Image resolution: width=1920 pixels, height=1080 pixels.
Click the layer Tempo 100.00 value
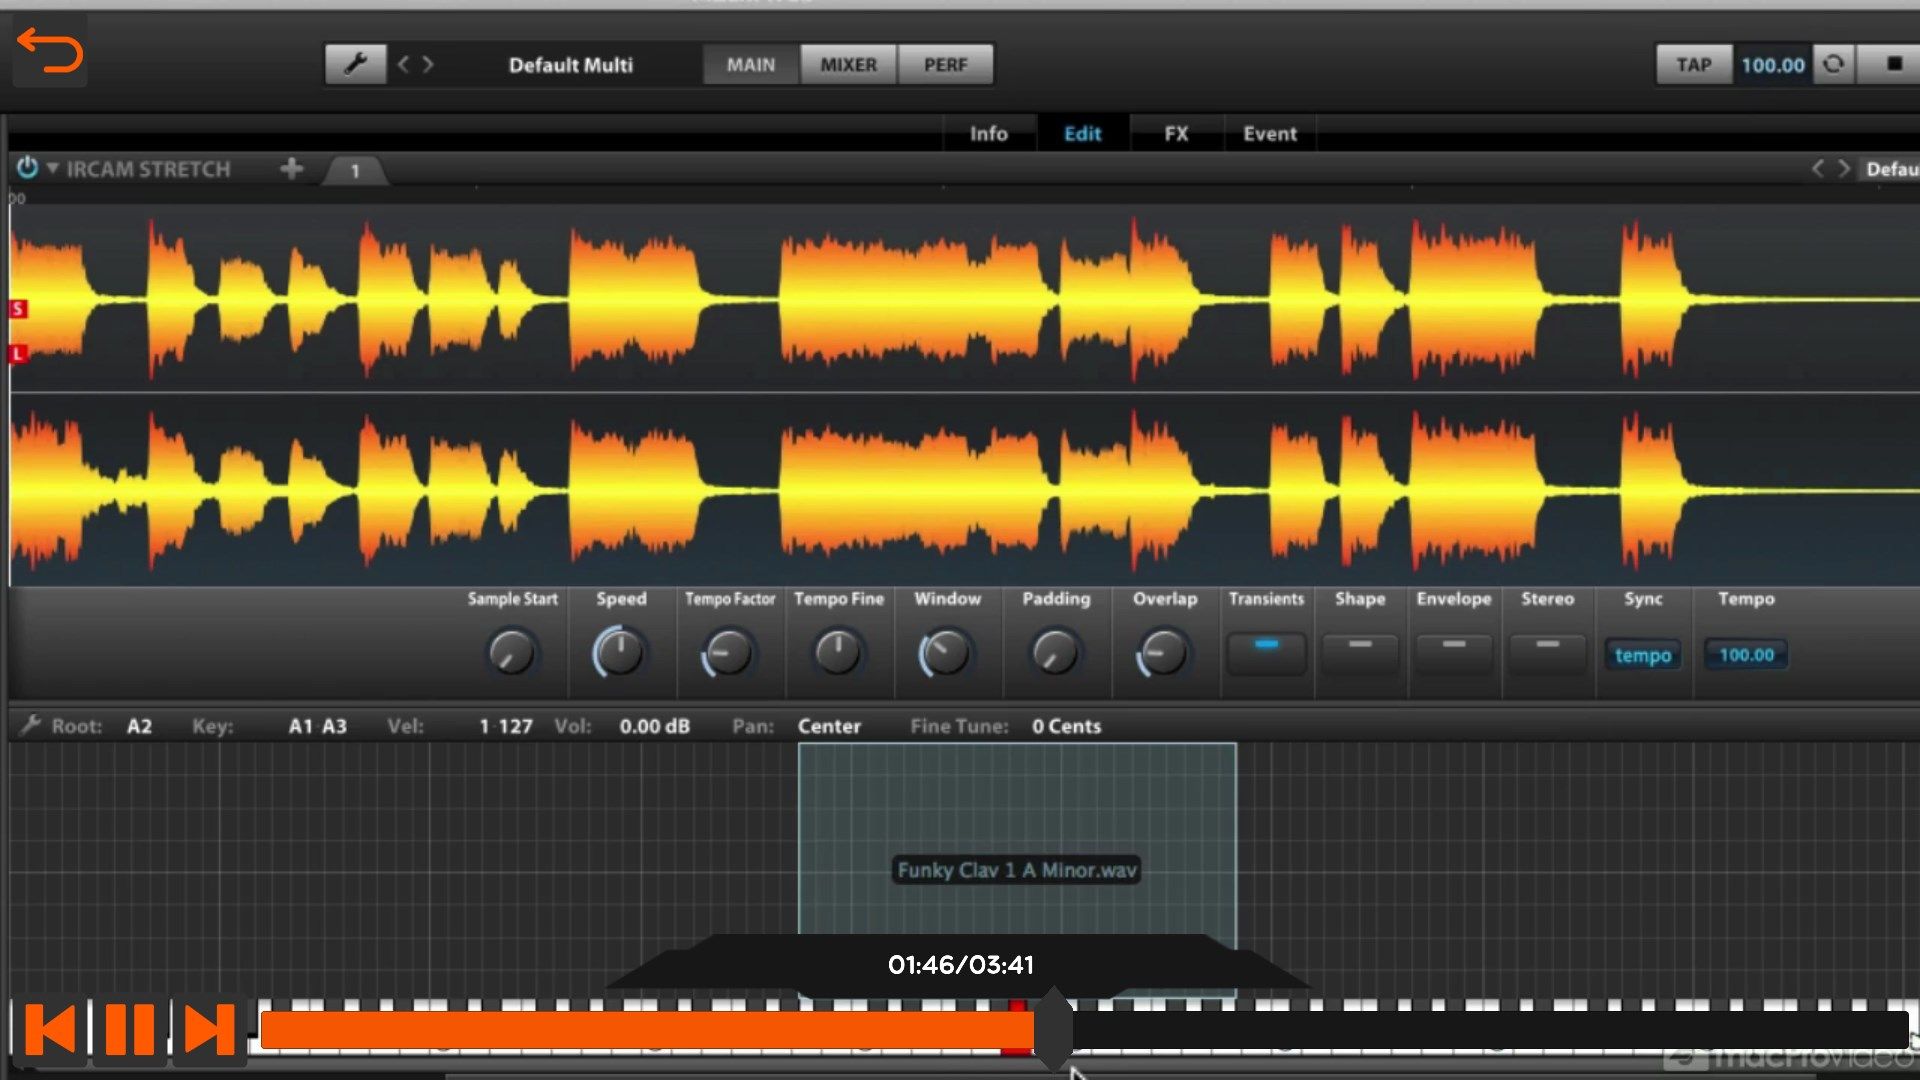1746,655
